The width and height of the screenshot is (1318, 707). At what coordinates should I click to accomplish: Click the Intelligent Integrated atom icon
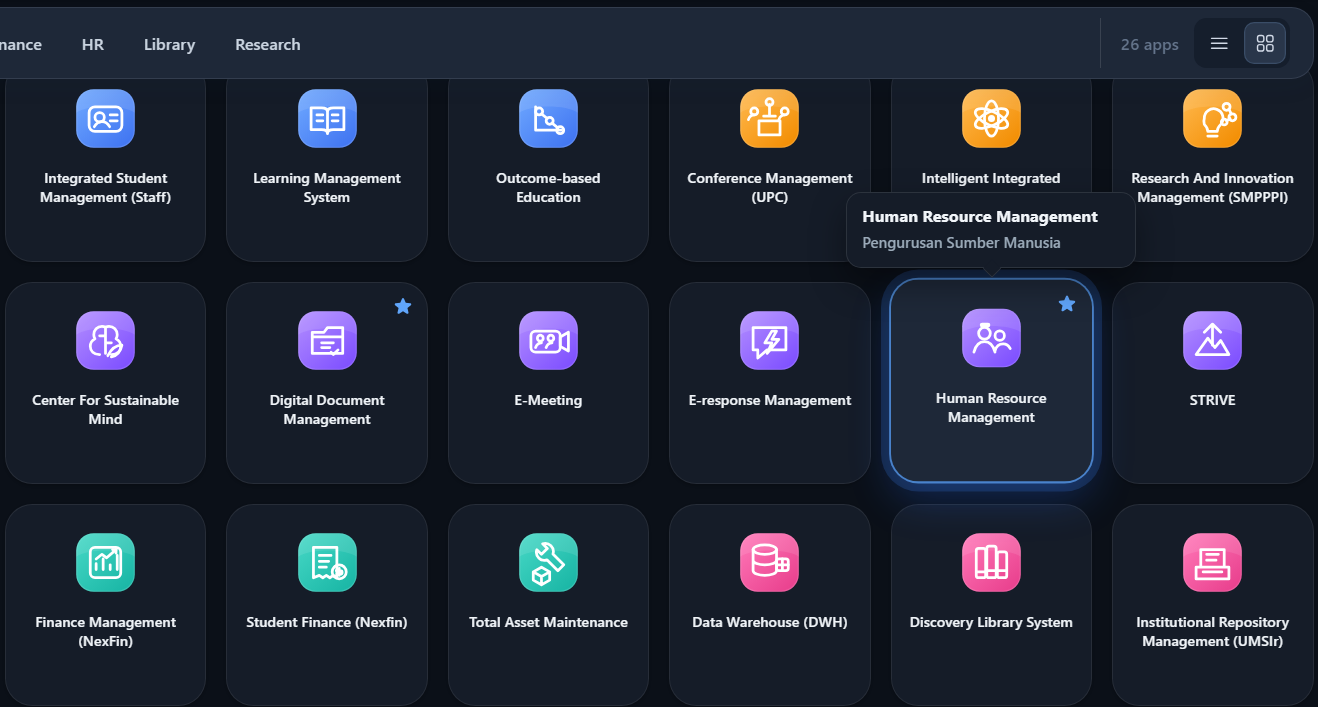[x=991, y=118]
